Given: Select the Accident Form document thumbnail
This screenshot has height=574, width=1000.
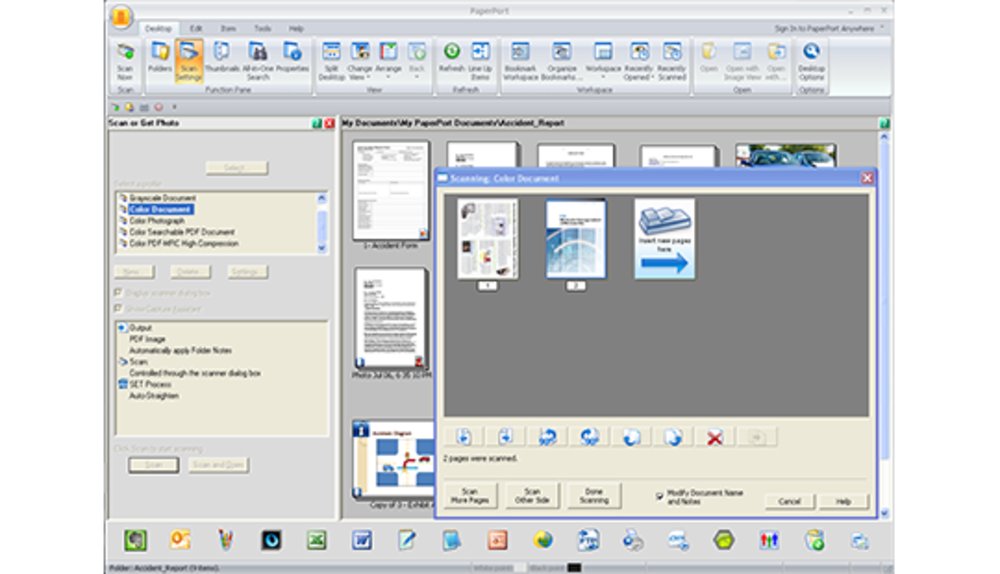Looking at the screenshot, I should (x=391, y=190).
